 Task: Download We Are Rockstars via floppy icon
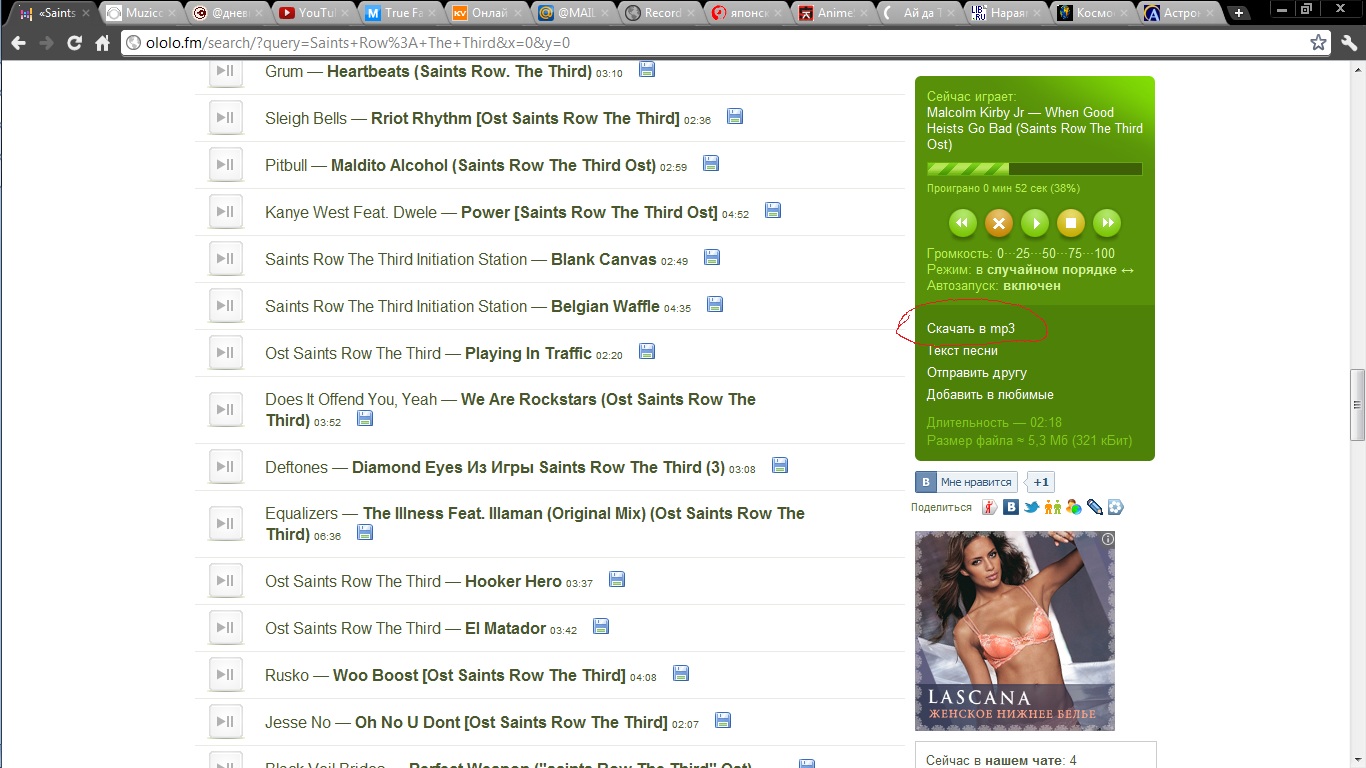click(365, 418)
